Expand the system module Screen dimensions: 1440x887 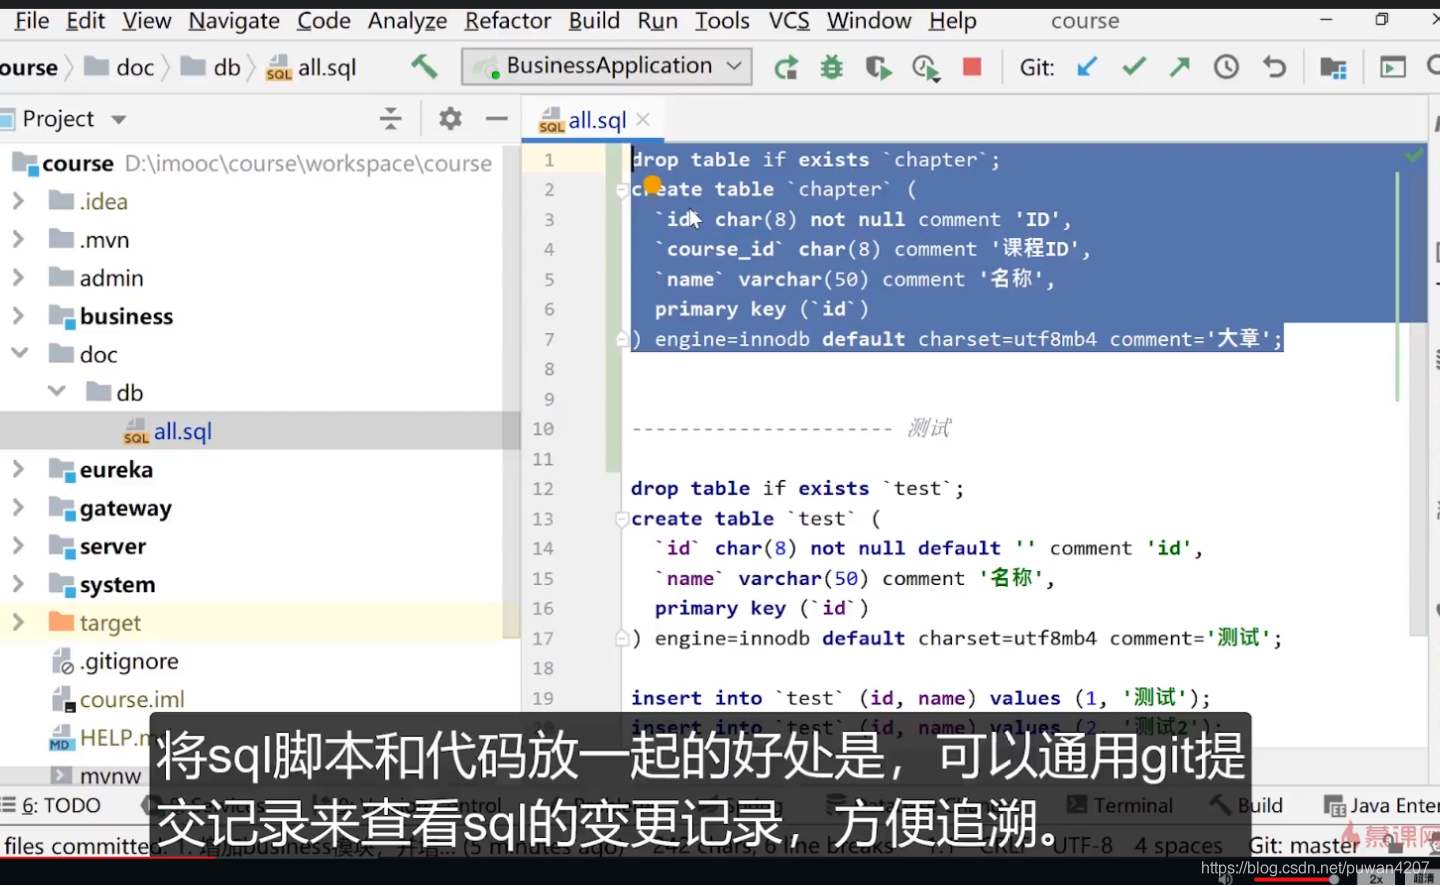[18, 584]
